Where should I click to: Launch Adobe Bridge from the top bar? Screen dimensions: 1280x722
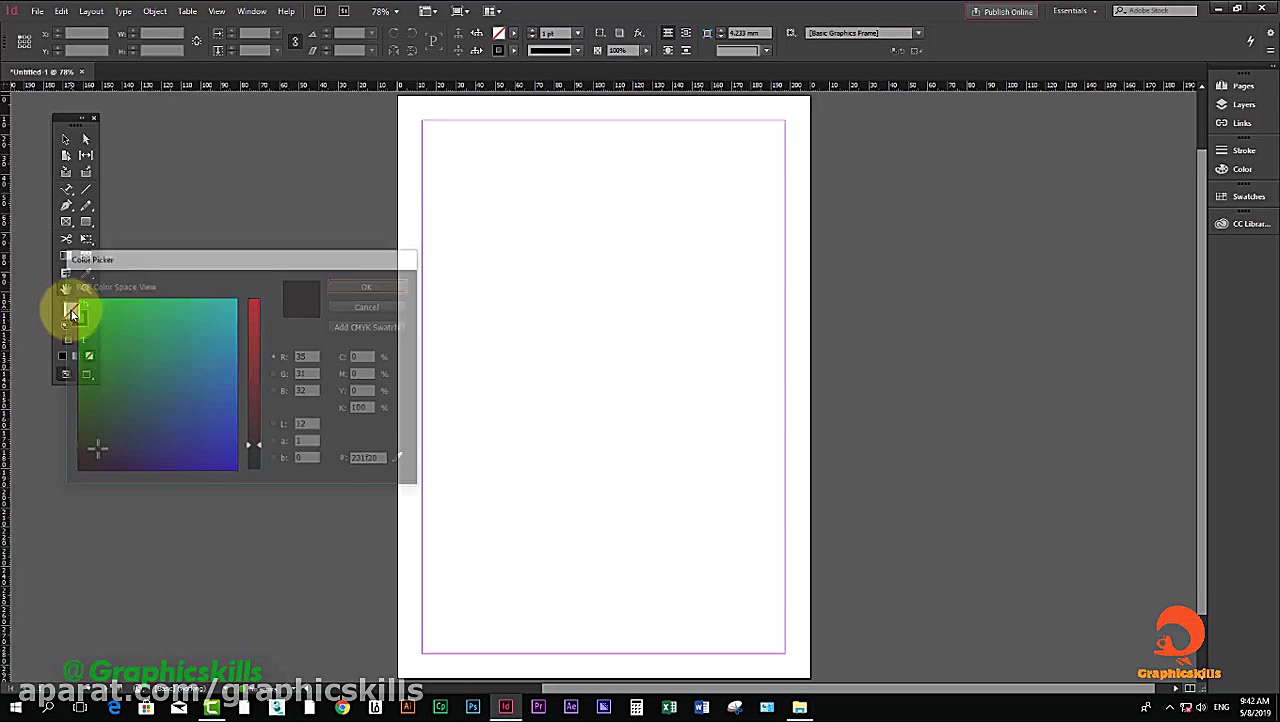(320, 11)
